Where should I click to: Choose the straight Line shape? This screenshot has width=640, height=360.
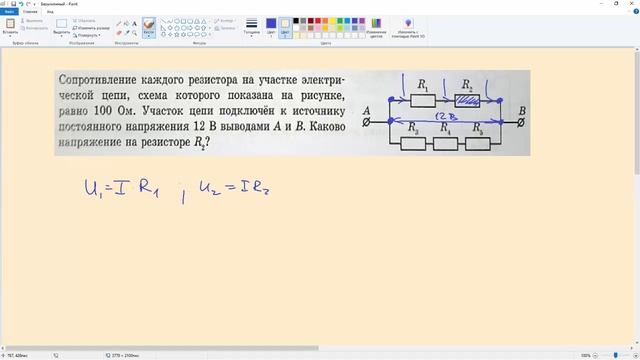click(x=163, y=21)
